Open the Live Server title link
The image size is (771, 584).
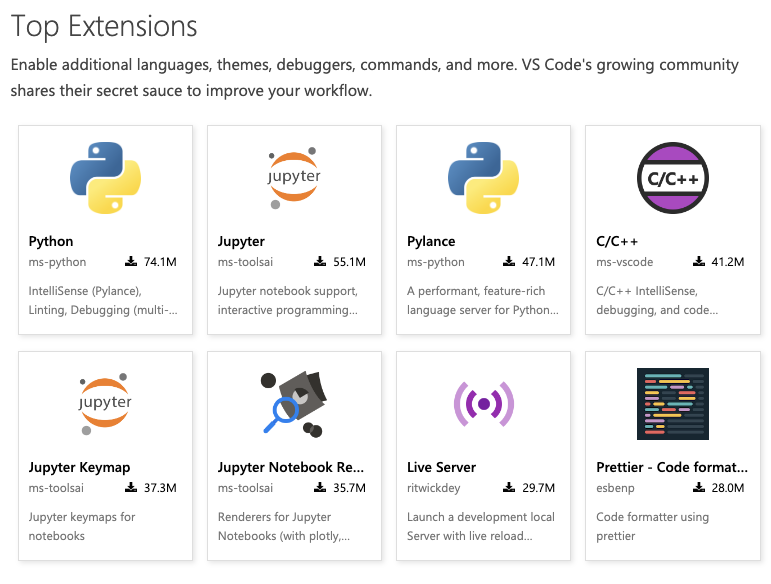(442, 467)
